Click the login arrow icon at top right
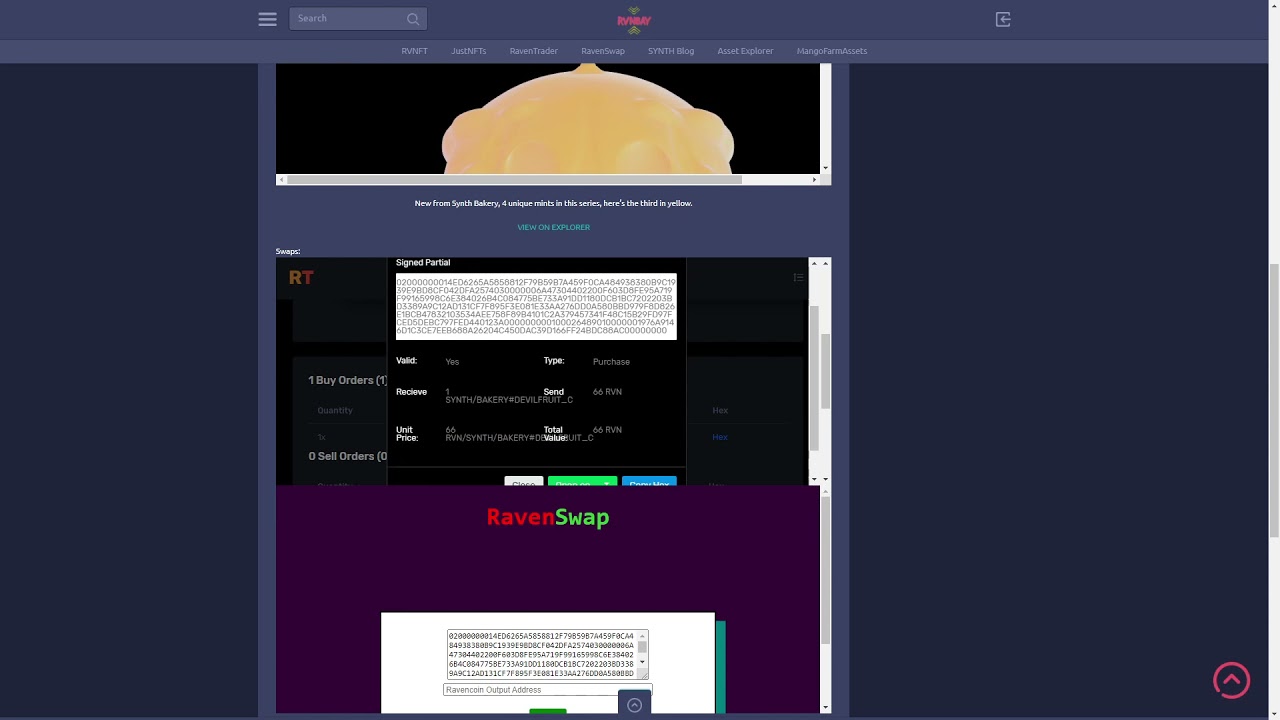 [x=1003, y=19]
